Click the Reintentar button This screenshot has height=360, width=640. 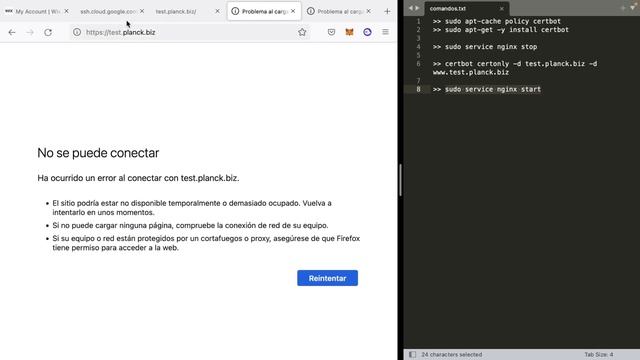click(x=327, y=278)
